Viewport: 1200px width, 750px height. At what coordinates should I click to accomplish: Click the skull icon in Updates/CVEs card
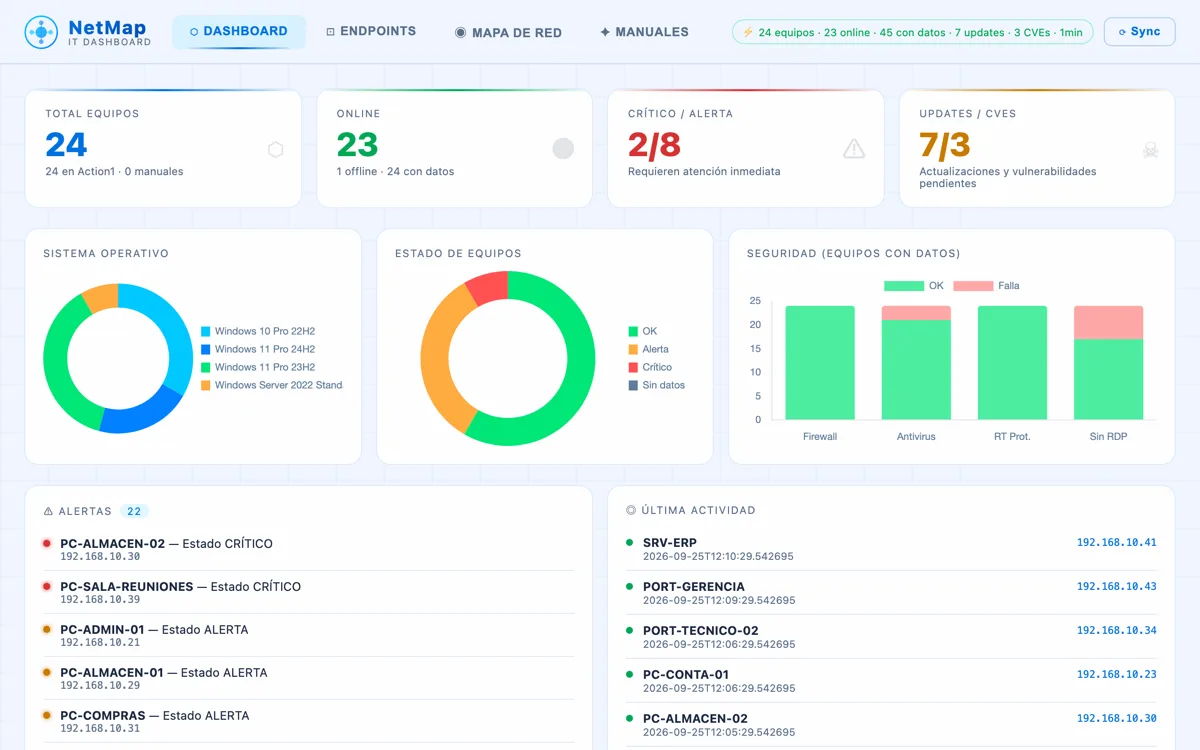pyautogui.click(x=1150, y=151)
